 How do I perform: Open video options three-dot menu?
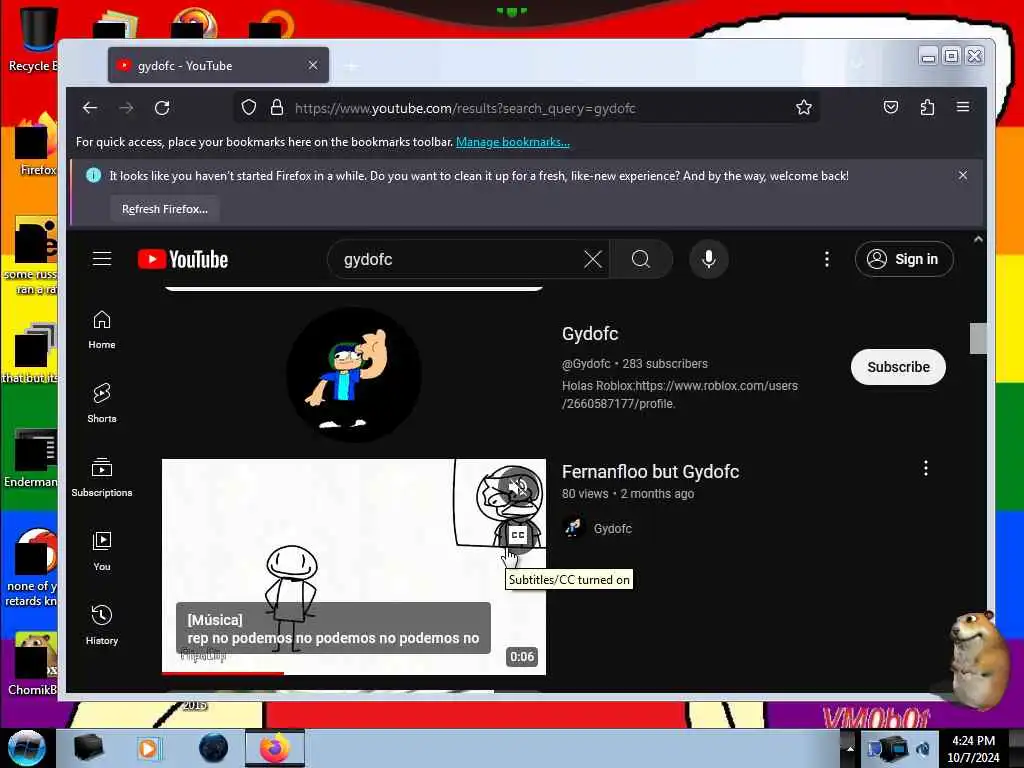click(x=925, y=468)
